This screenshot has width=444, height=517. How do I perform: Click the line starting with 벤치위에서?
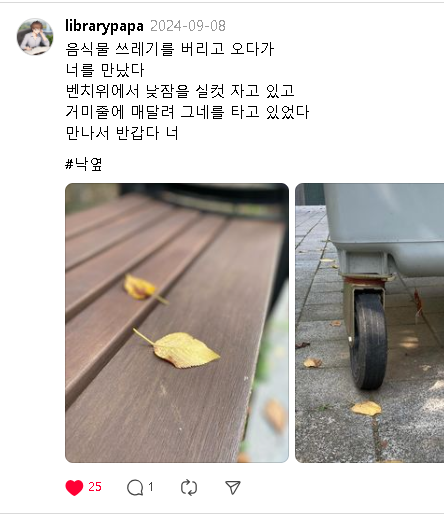coord(180,91)
